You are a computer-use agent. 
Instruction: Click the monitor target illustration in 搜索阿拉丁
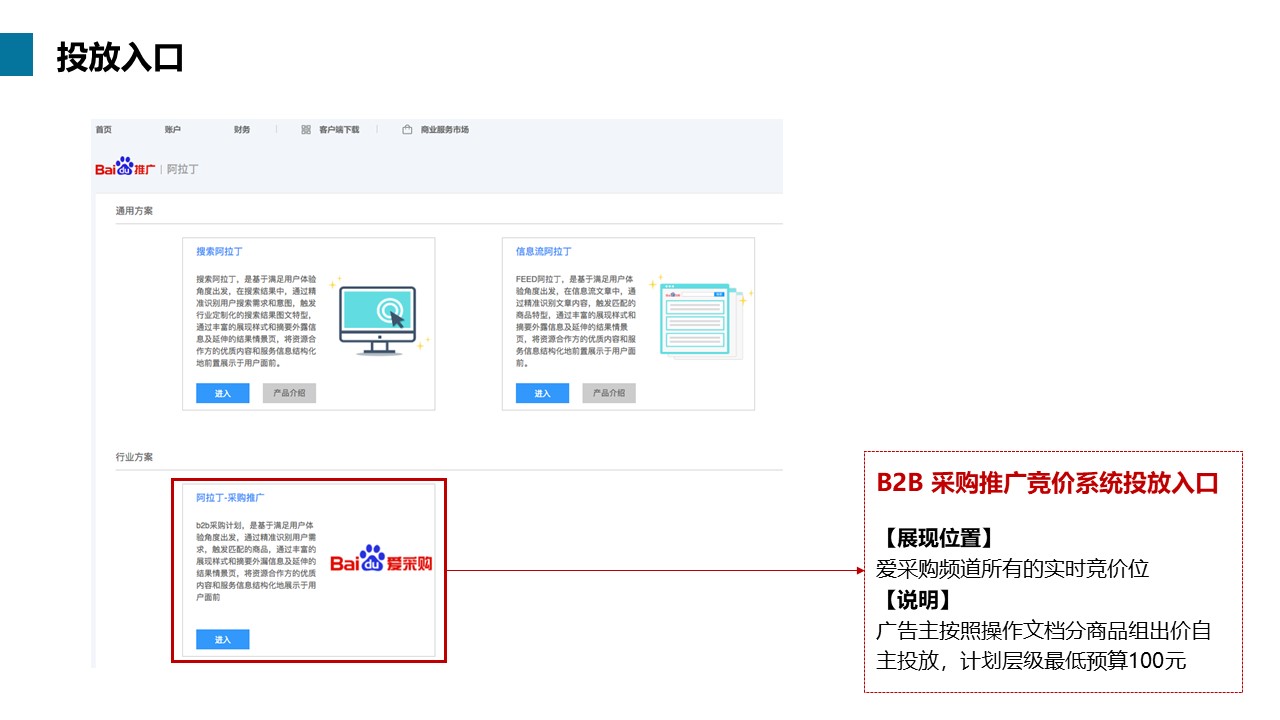[379, 317]
